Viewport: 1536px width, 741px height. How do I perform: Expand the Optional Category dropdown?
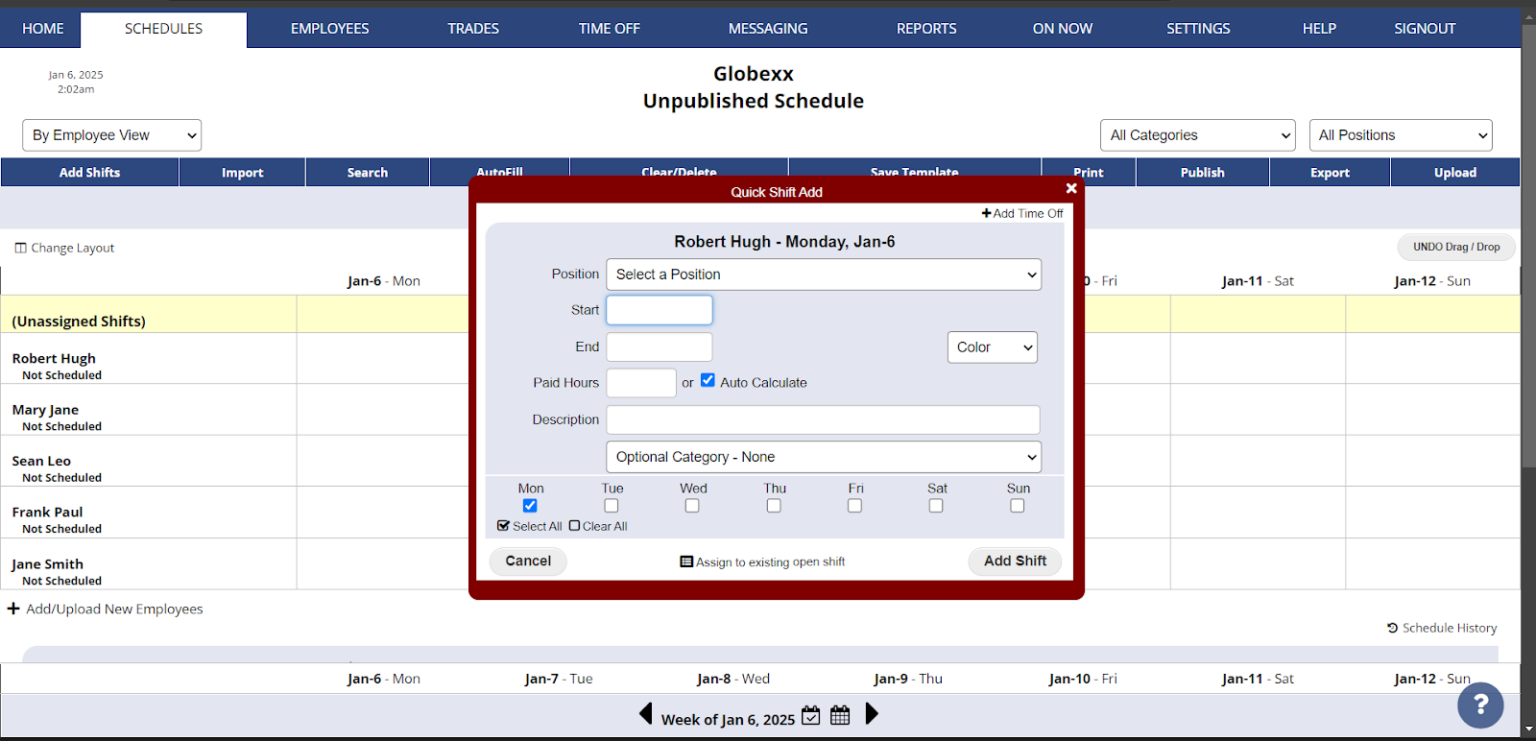[x=824, y=457]
